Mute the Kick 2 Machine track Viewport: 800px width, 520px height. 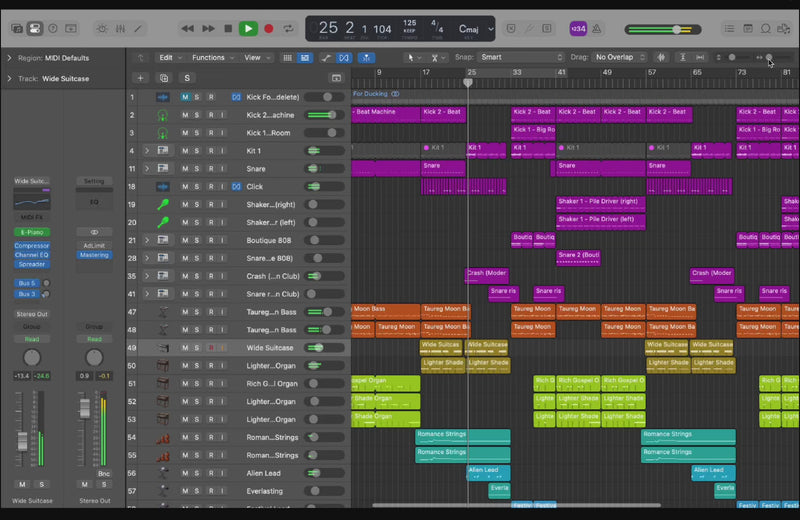pyautogui.click(x=185, y=115)
